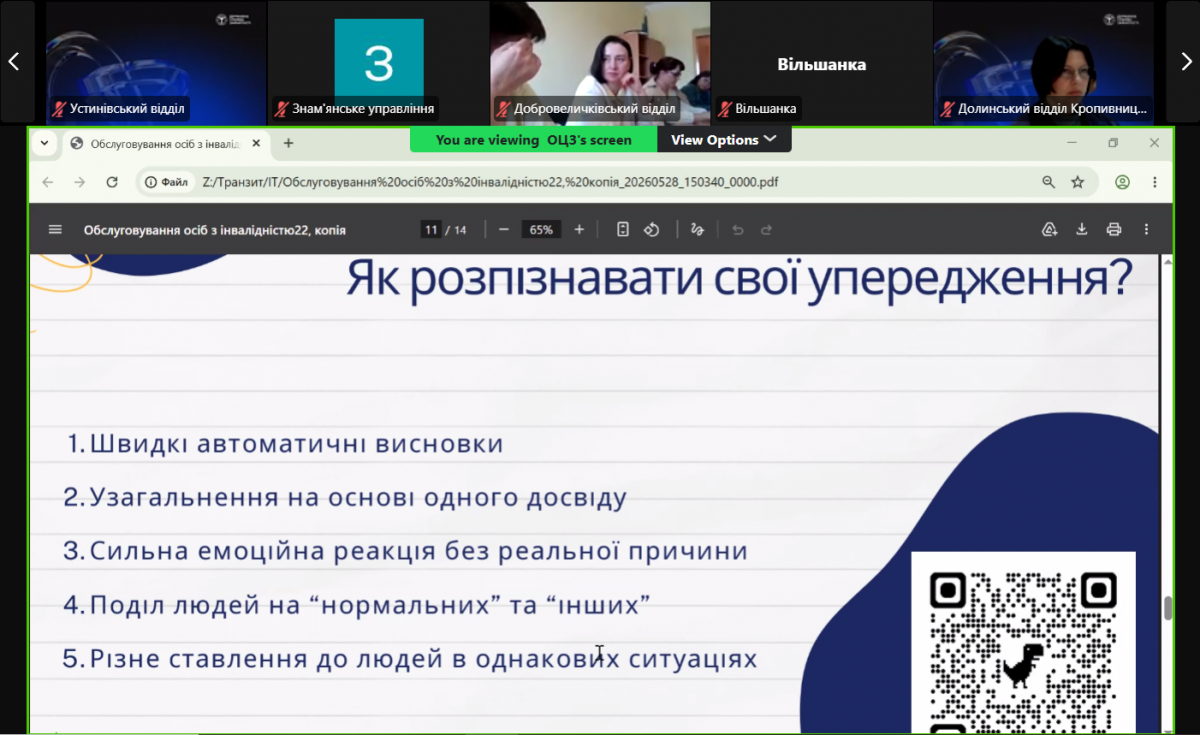Viewport: 1200px width, 735px height.
Task: Download the PDF file
Action: [1082, 230]
